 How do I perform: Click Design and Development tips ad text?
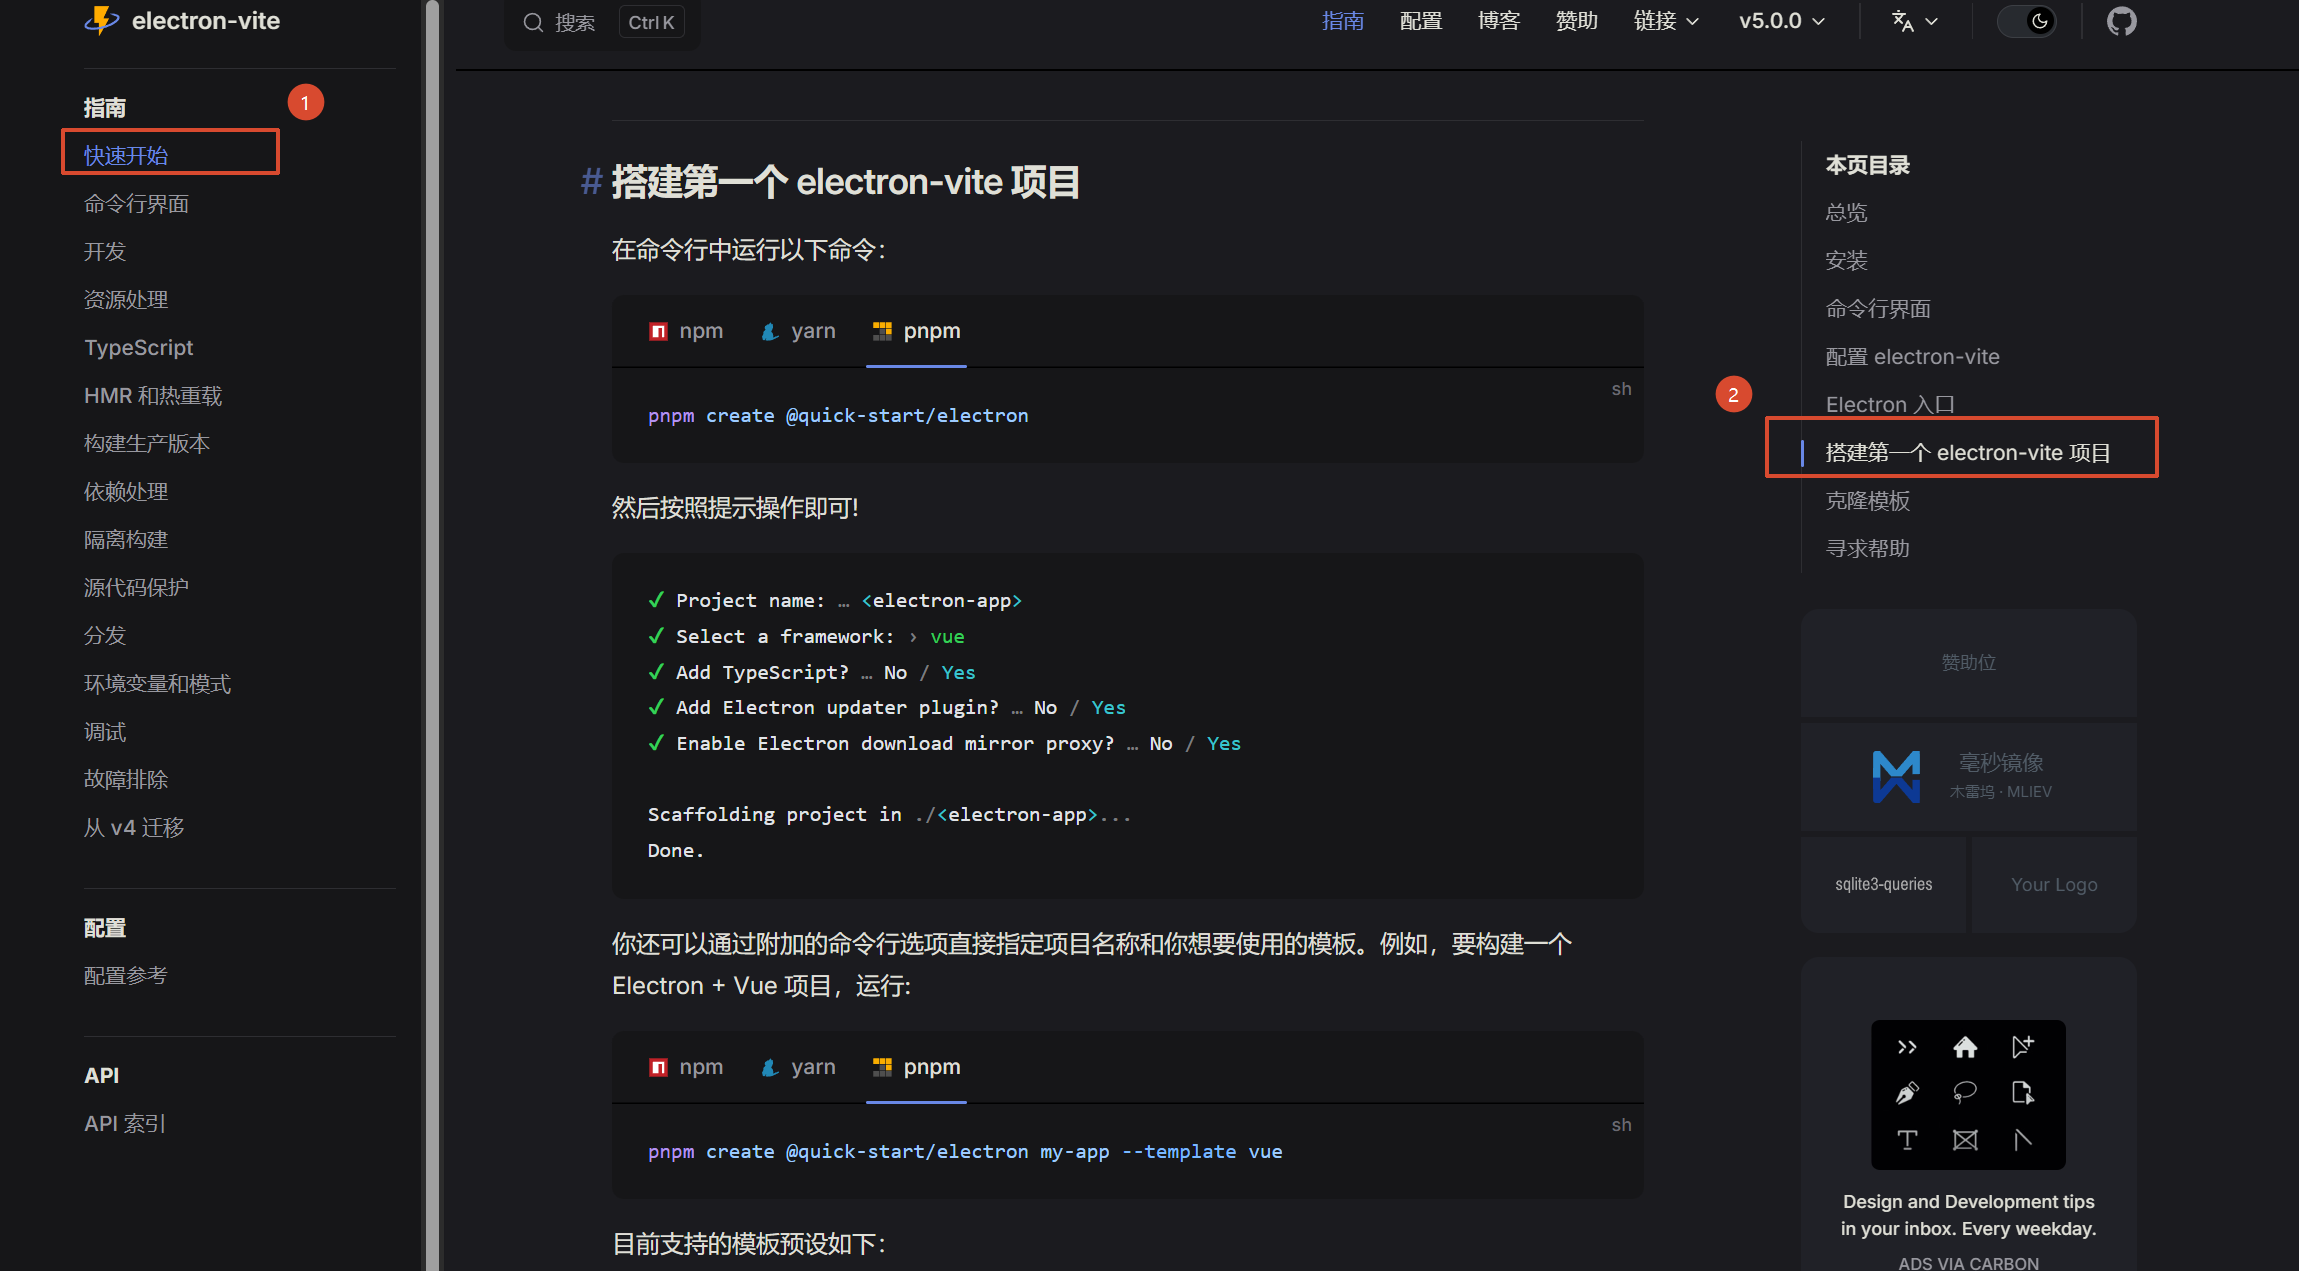(x=1968, y=1215)
